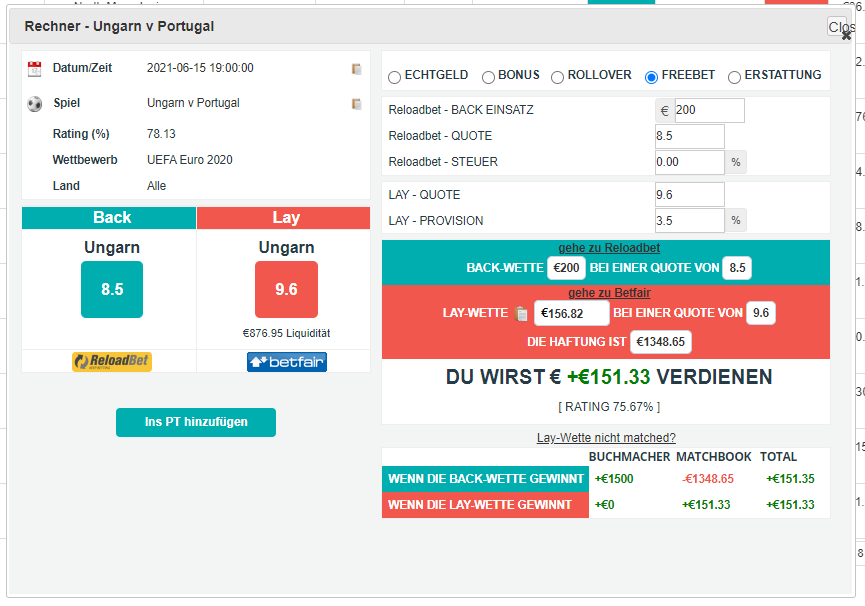Screen dimensions: 865x606
Task: Choose the ROLLOVER radio button
Action: click(x=557, y=77)
